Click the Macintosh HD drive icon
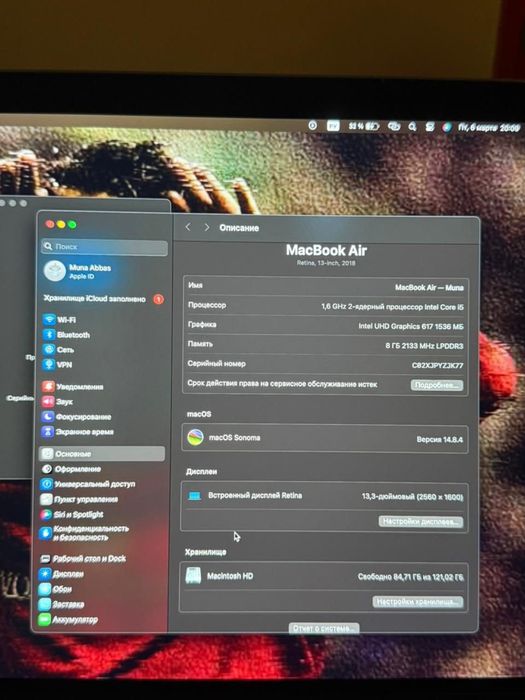This screenshot has width=525, height=700. click(193, 576)
